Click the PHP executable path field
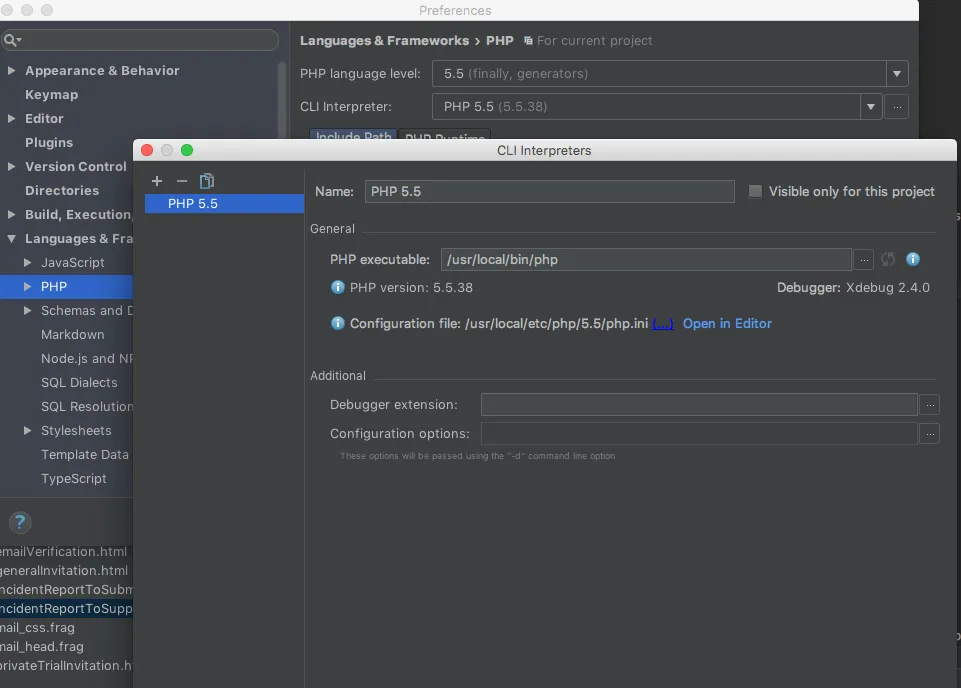The width and height of the screenshot is (961, 688). (x=646, y=259)
